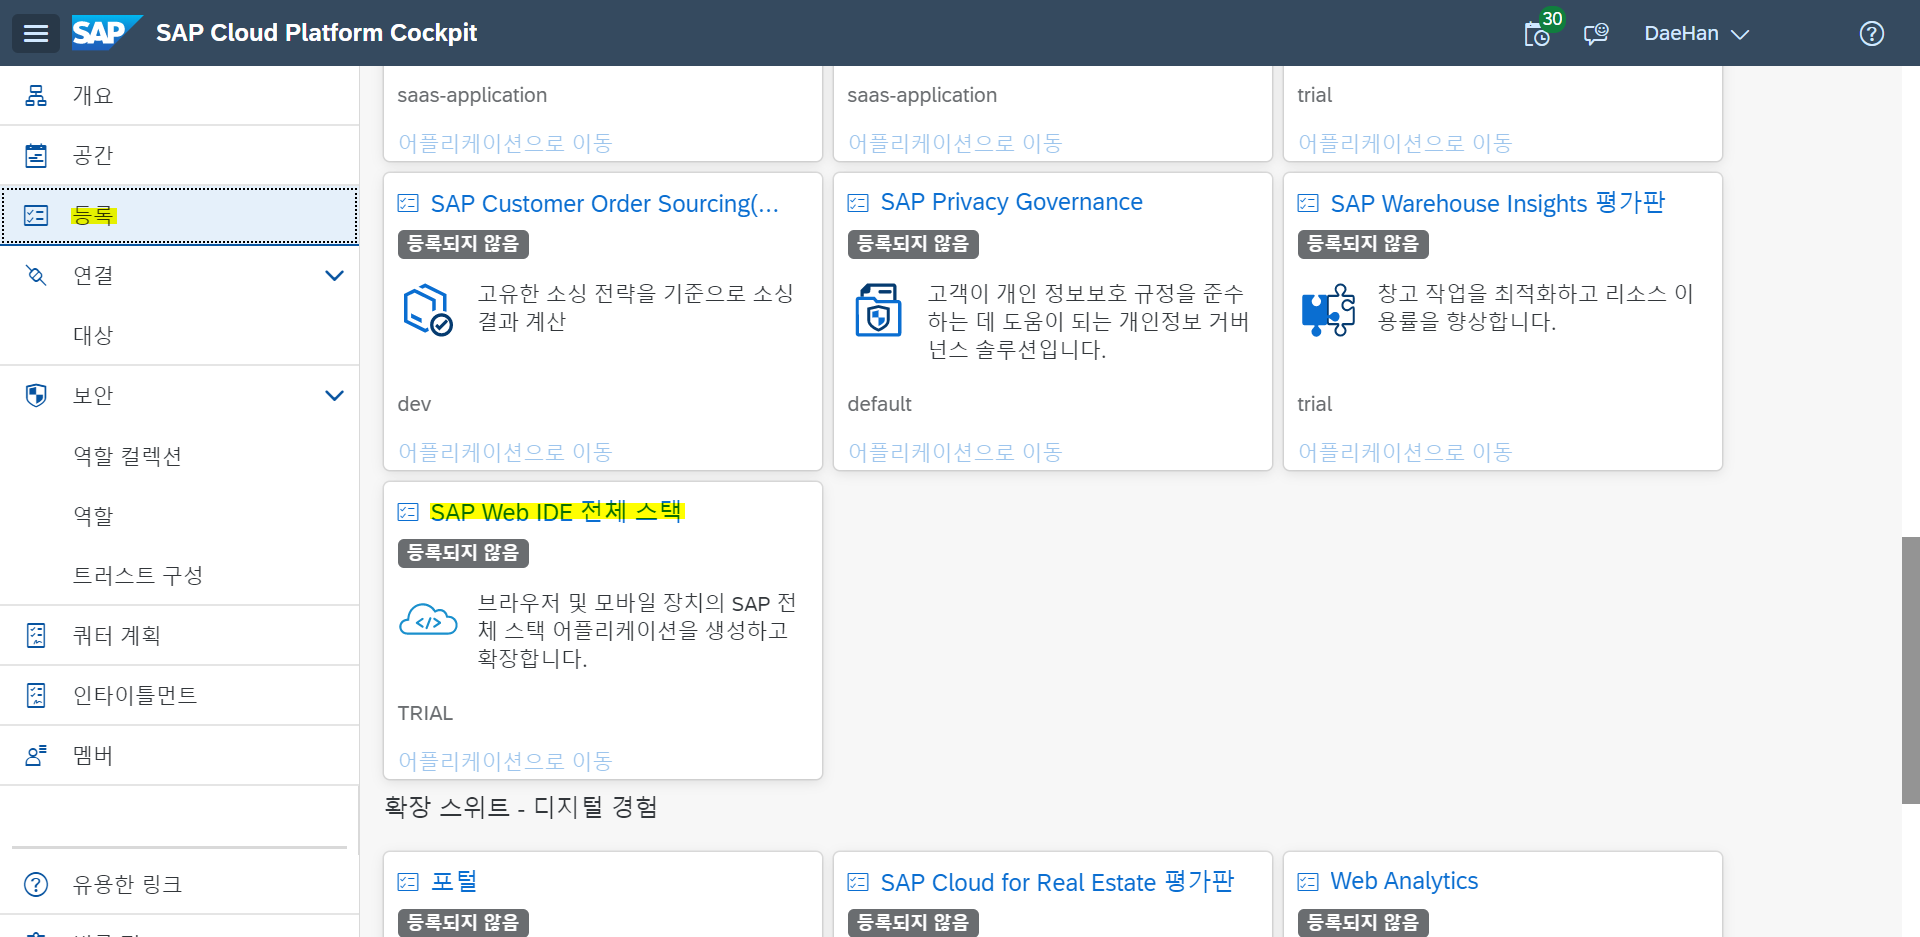Image resolution: width=1920 pixels, height=937 pixels.
Task: Click the TRIAL label in Web IDE tile
Action: coord(425,713)
